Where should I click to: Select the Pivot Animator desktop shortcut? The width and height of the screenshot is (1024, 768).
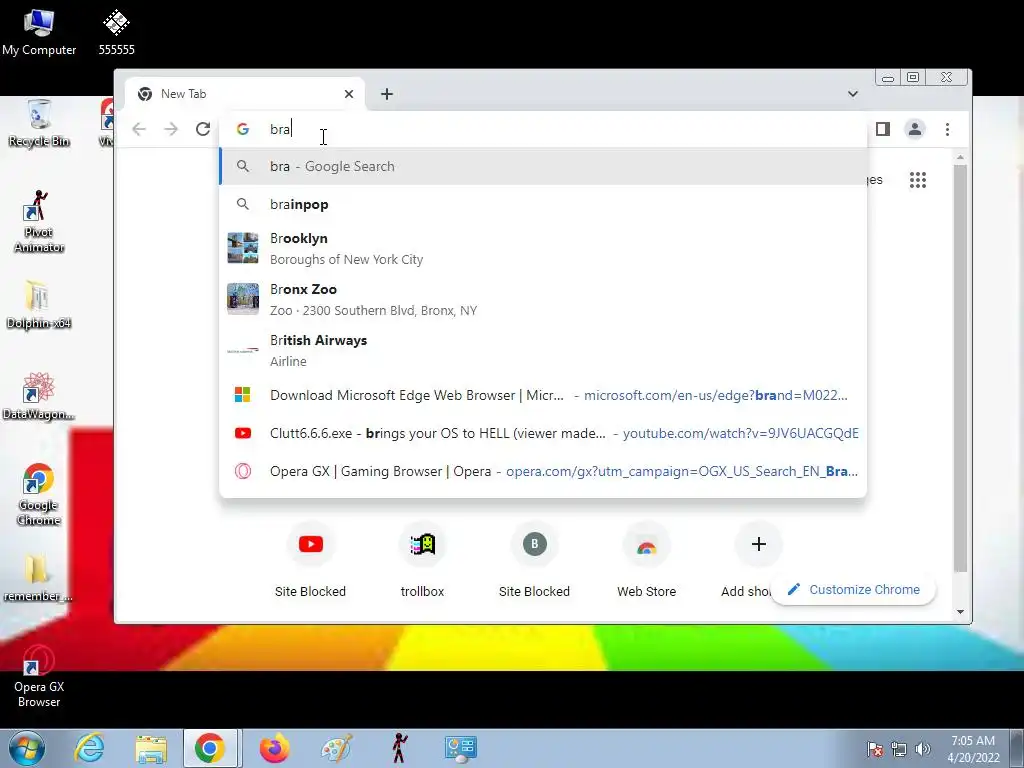[x=39, y=221]
